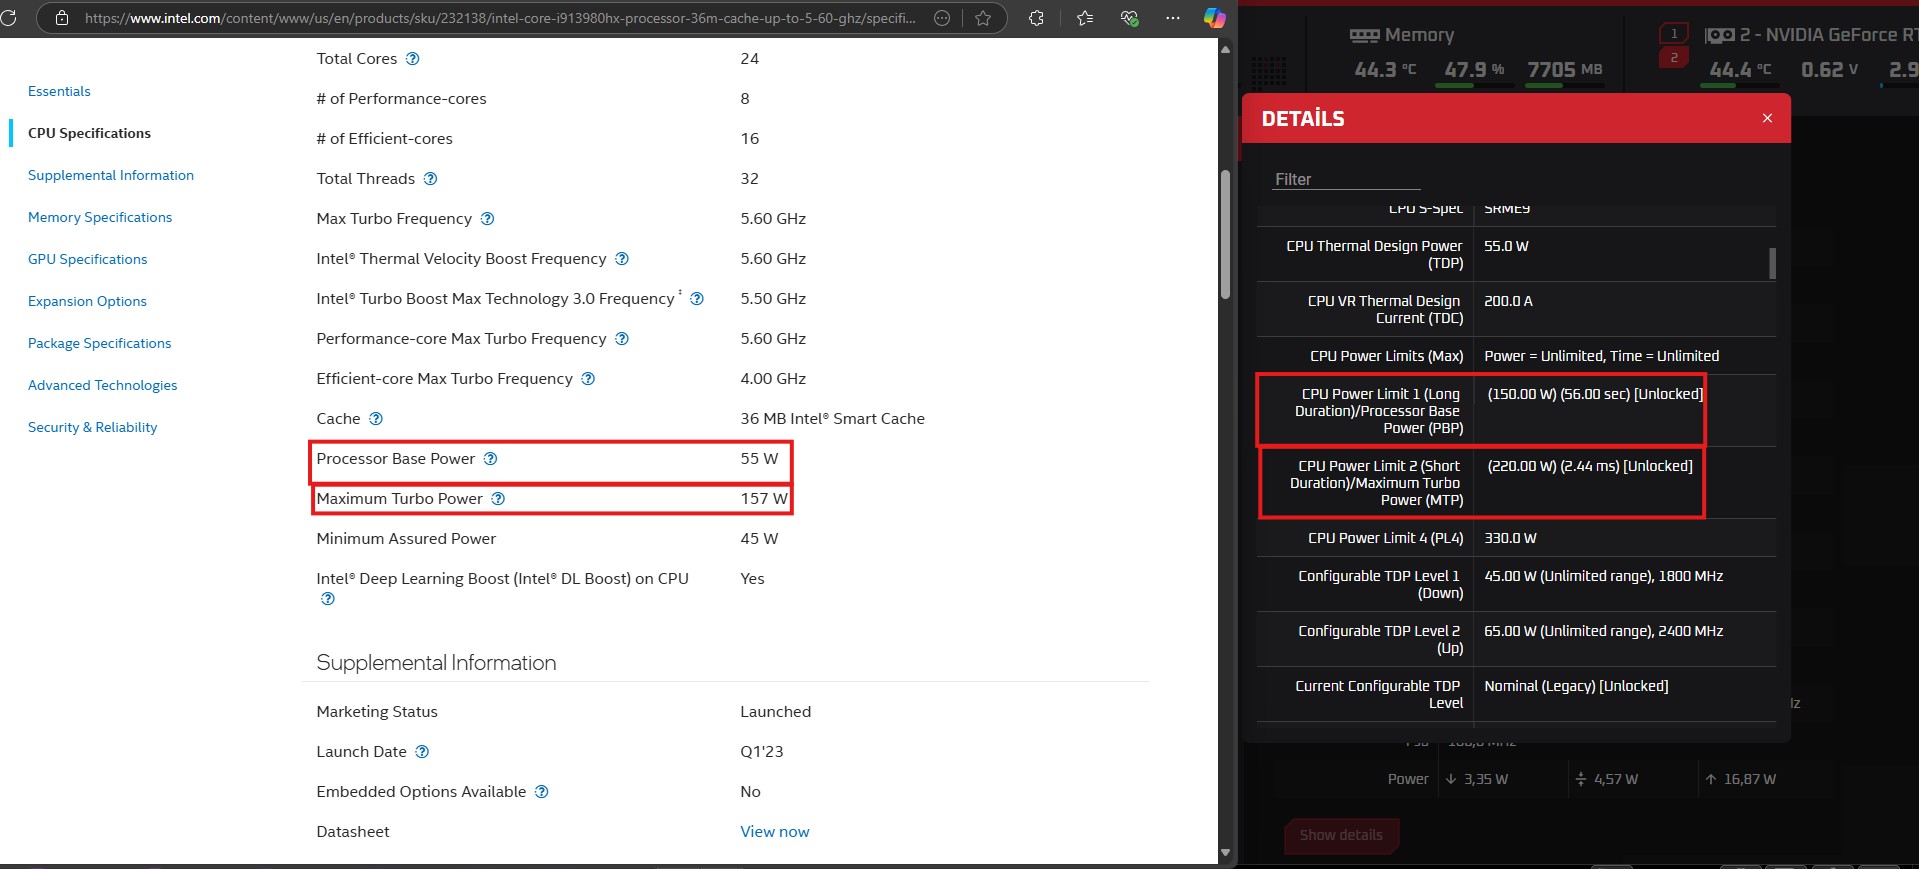Screen dimensions: 1919x869
Task: Jump to Package Specifications section
Action: [x=100, y=343]
